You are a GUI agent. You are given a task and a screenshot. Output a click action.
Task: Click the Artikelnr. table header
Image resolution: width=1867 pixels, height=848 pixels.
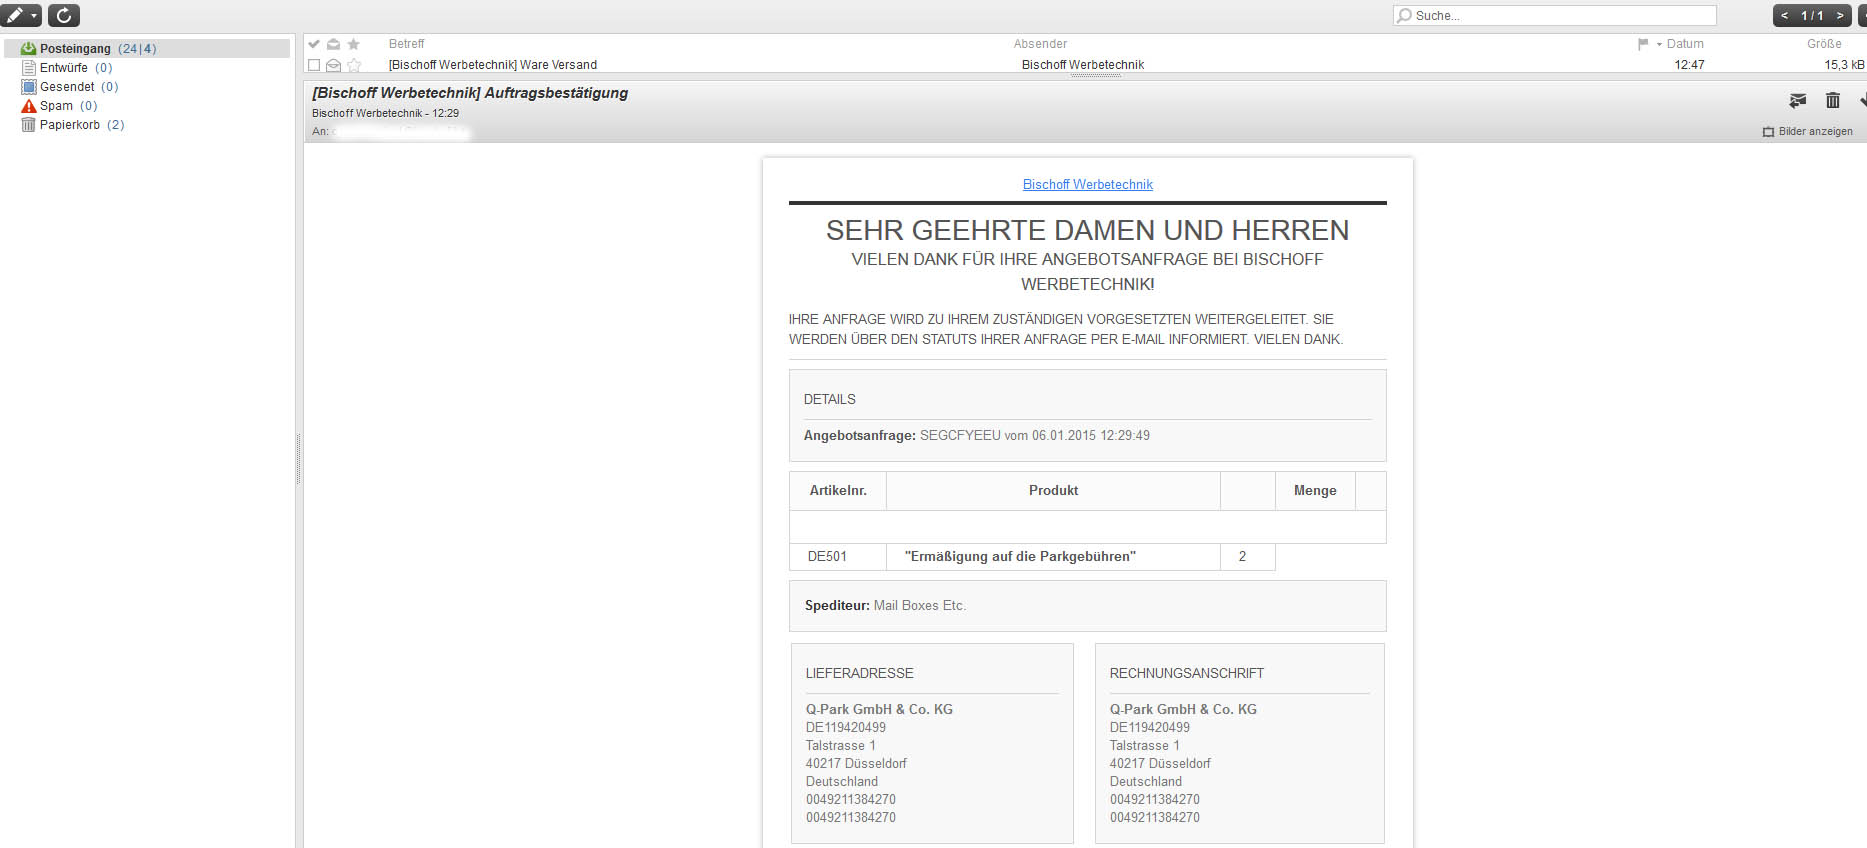pyautogui.click(x=838, y=491)
